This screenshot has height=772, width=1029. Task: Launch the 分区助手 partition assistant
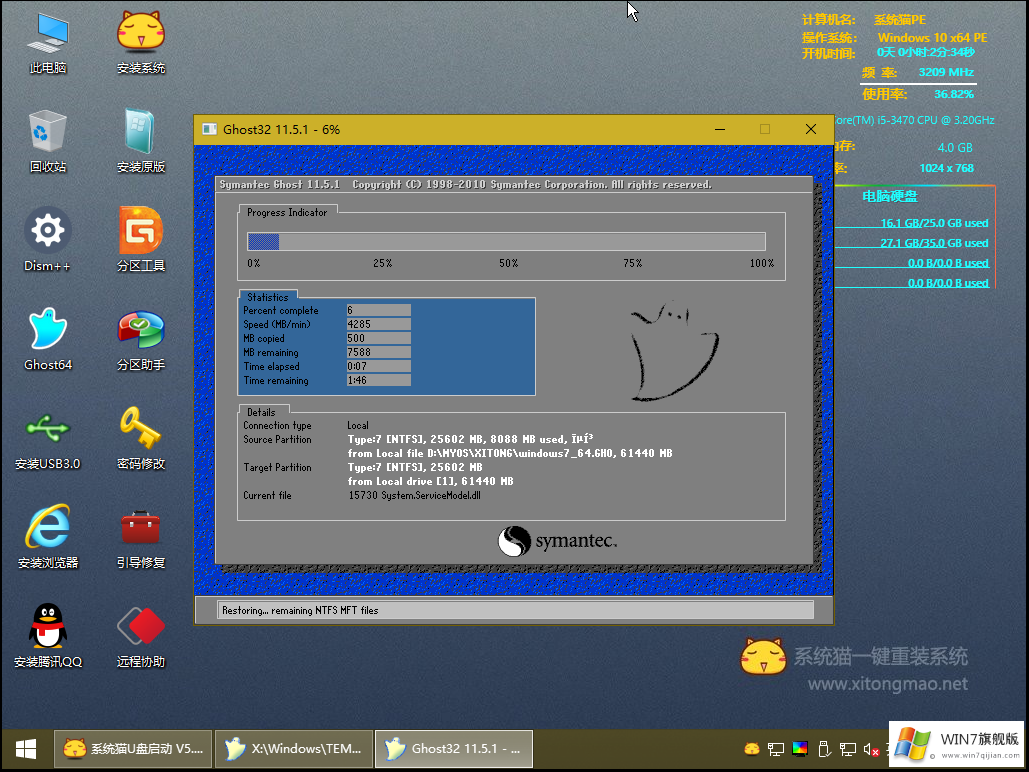click(x=140, y=339)
